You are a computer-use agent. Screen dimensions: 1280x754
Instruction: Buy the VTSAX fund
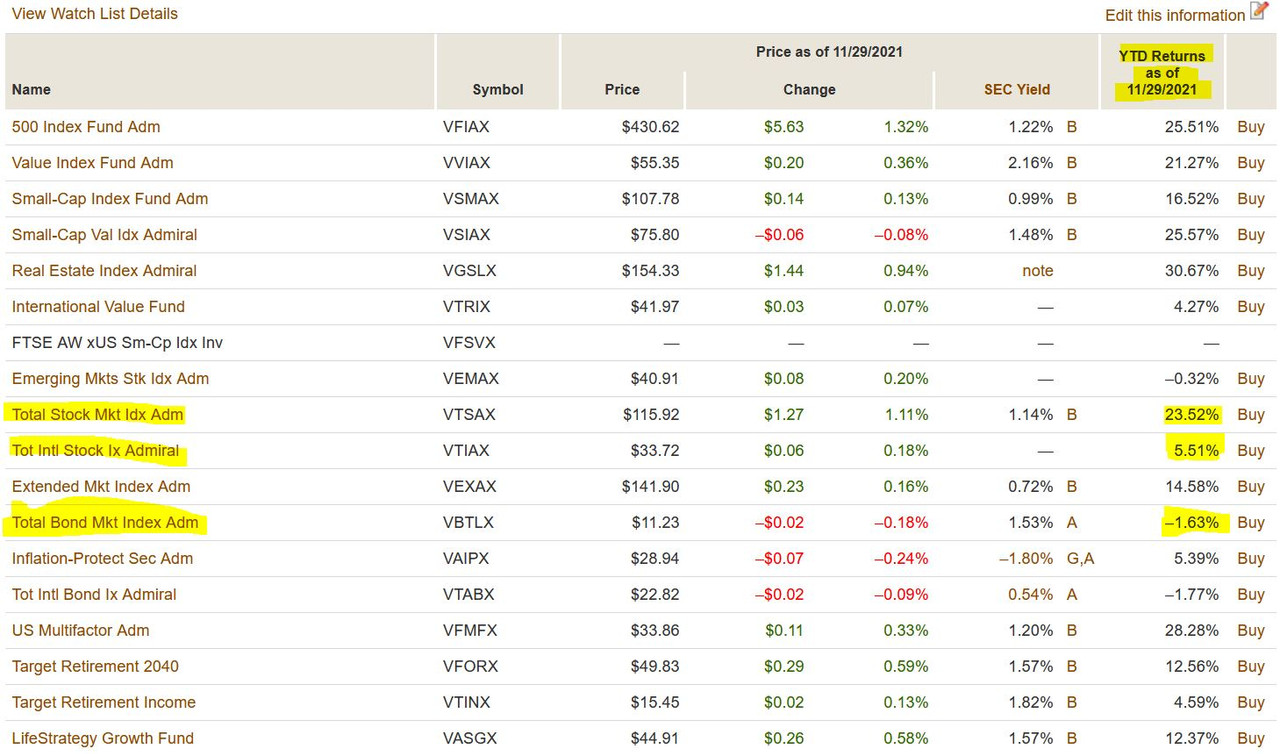click(1250, 414)
